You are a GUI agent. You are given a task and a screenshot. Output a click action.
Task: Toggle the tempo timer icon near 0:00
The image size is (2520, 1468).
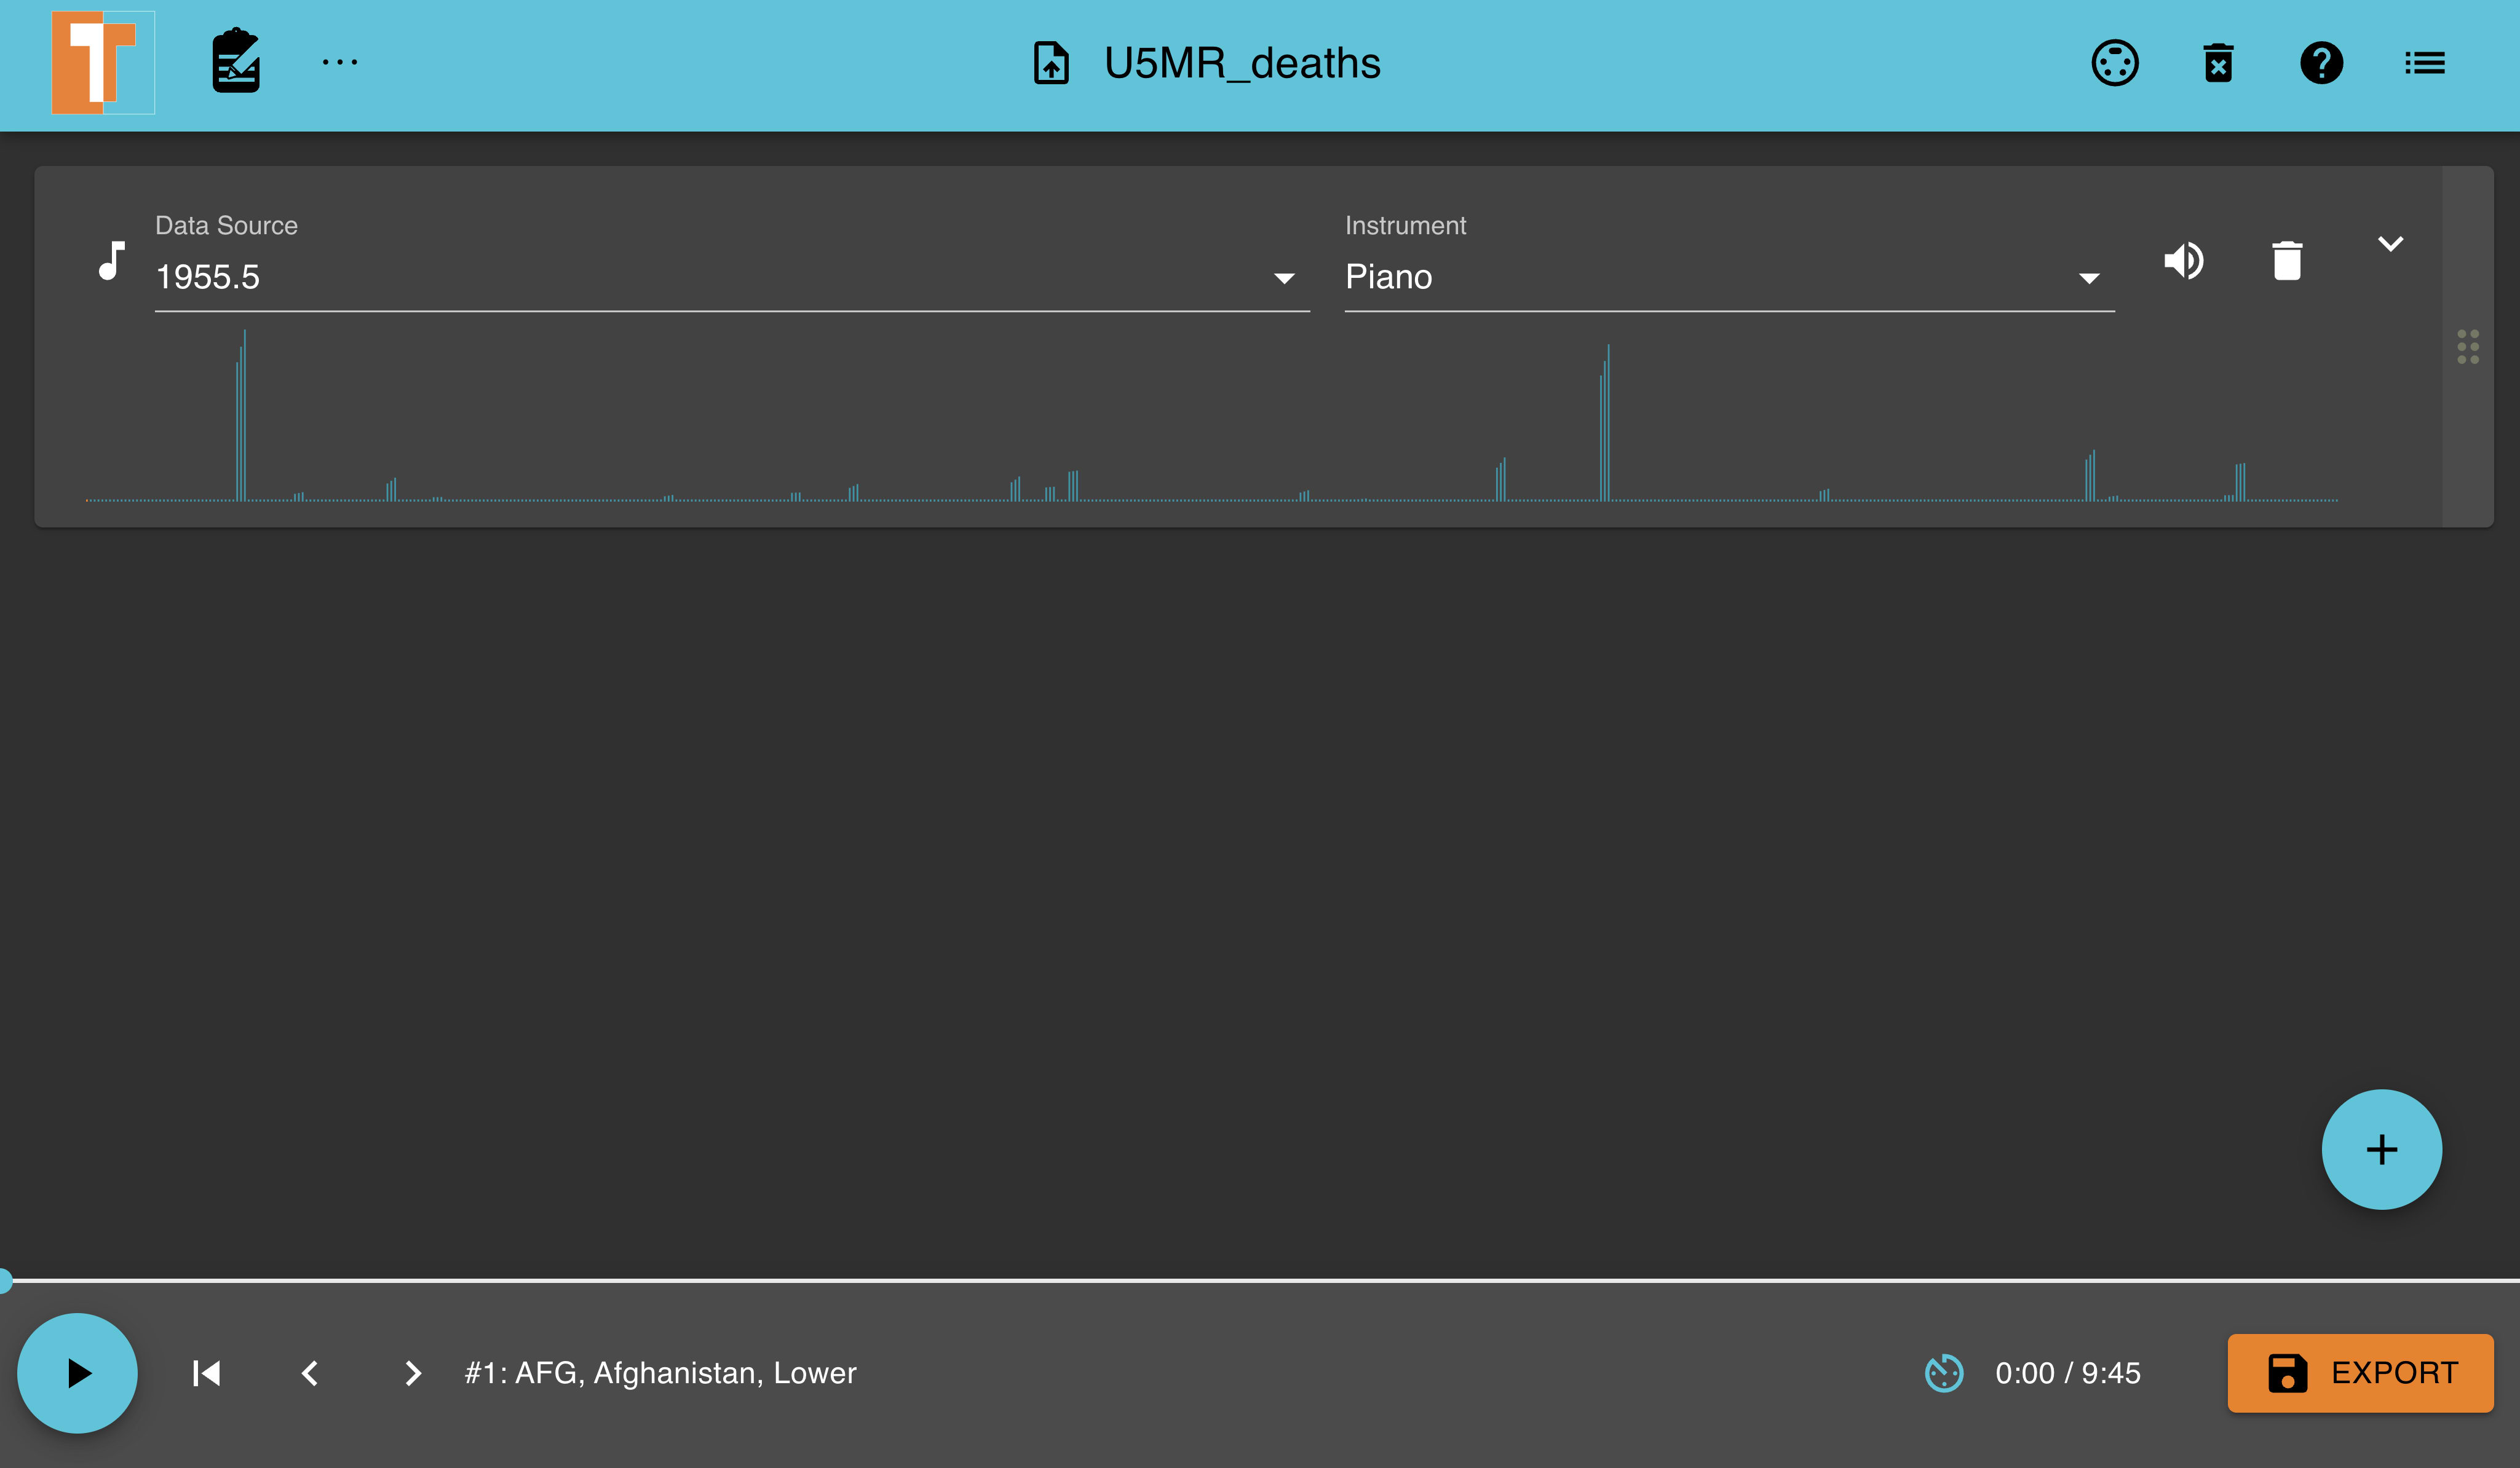1943,1373
